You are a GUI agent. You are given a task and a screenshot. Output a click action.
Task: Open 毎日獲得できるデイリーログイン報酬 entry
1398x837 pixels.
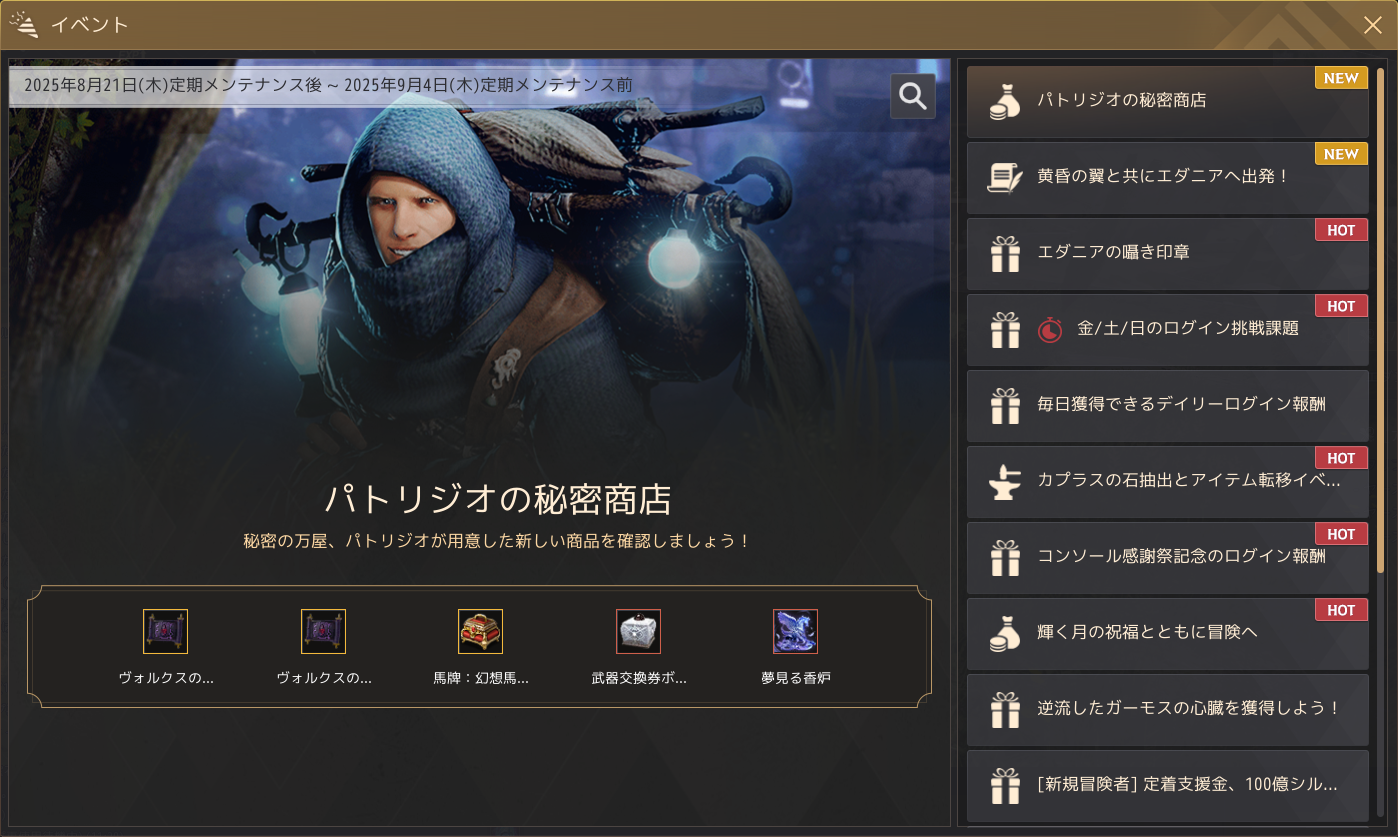point(1167,405)
